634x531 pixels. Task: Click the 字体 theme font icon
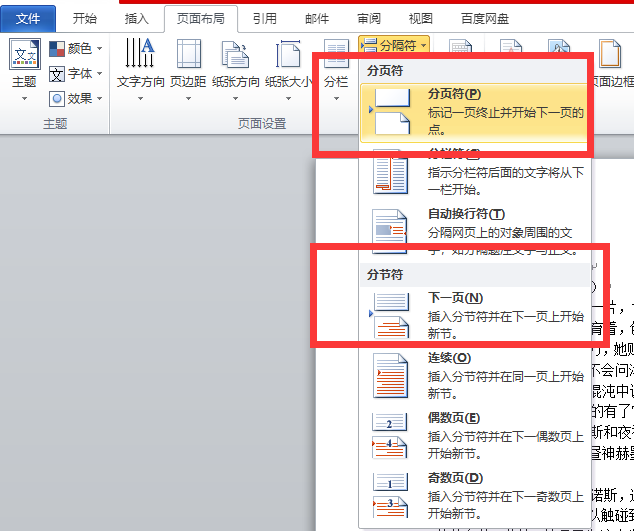(57, 74)
